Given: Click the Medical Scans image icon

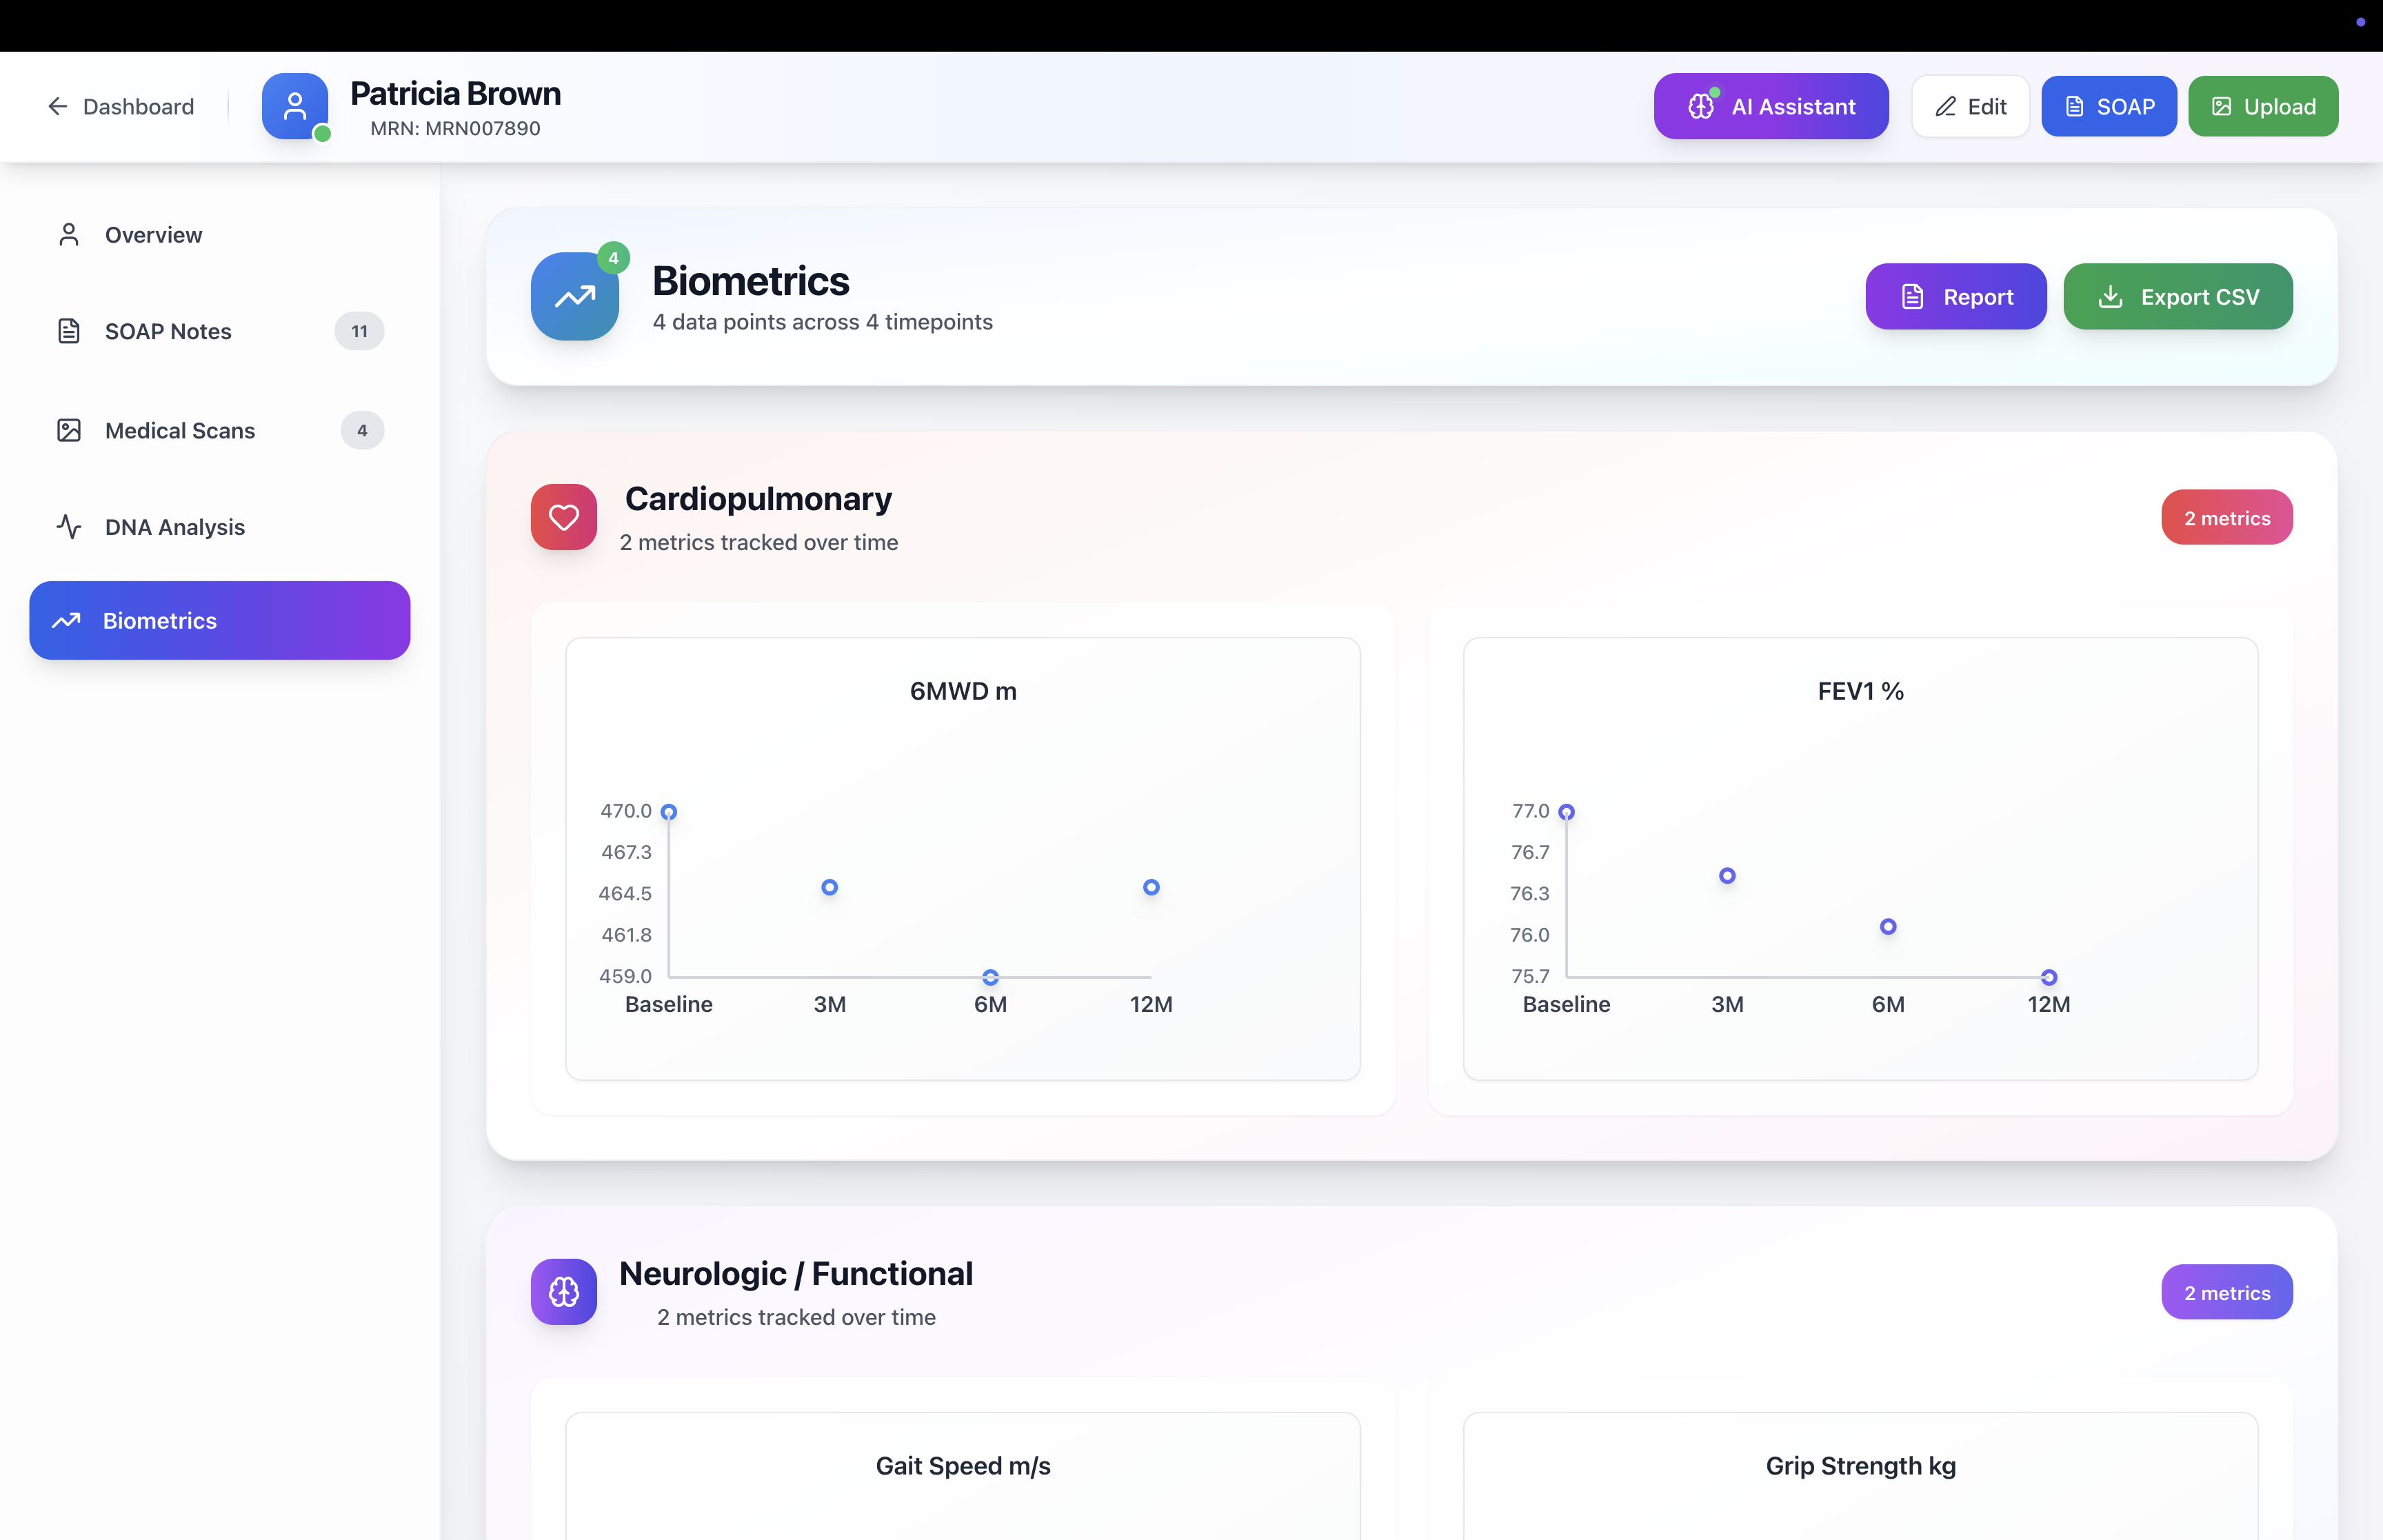Looking at the screenshot, I should (68, 430).
